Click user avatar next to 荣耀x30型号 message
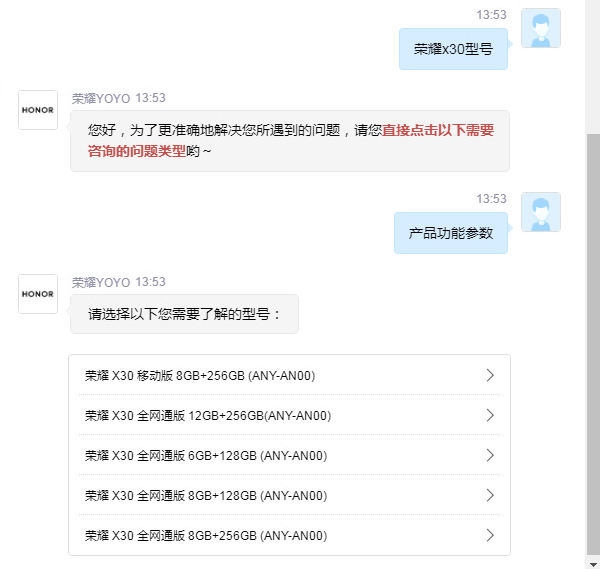 pyautogui.click(x=541, y=28)
